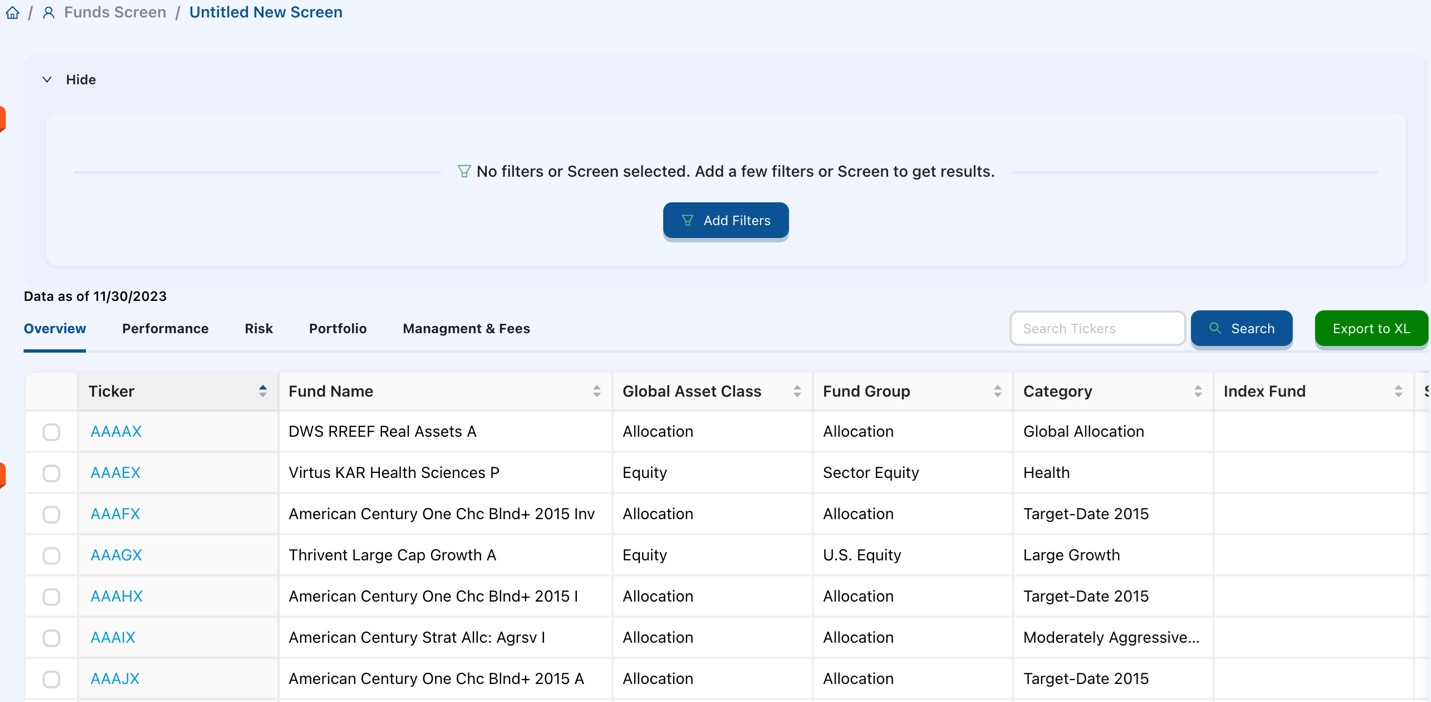Check the AAAGX fund row
This screenshot has height=702, width=1431.
click(x=51, y=555)
